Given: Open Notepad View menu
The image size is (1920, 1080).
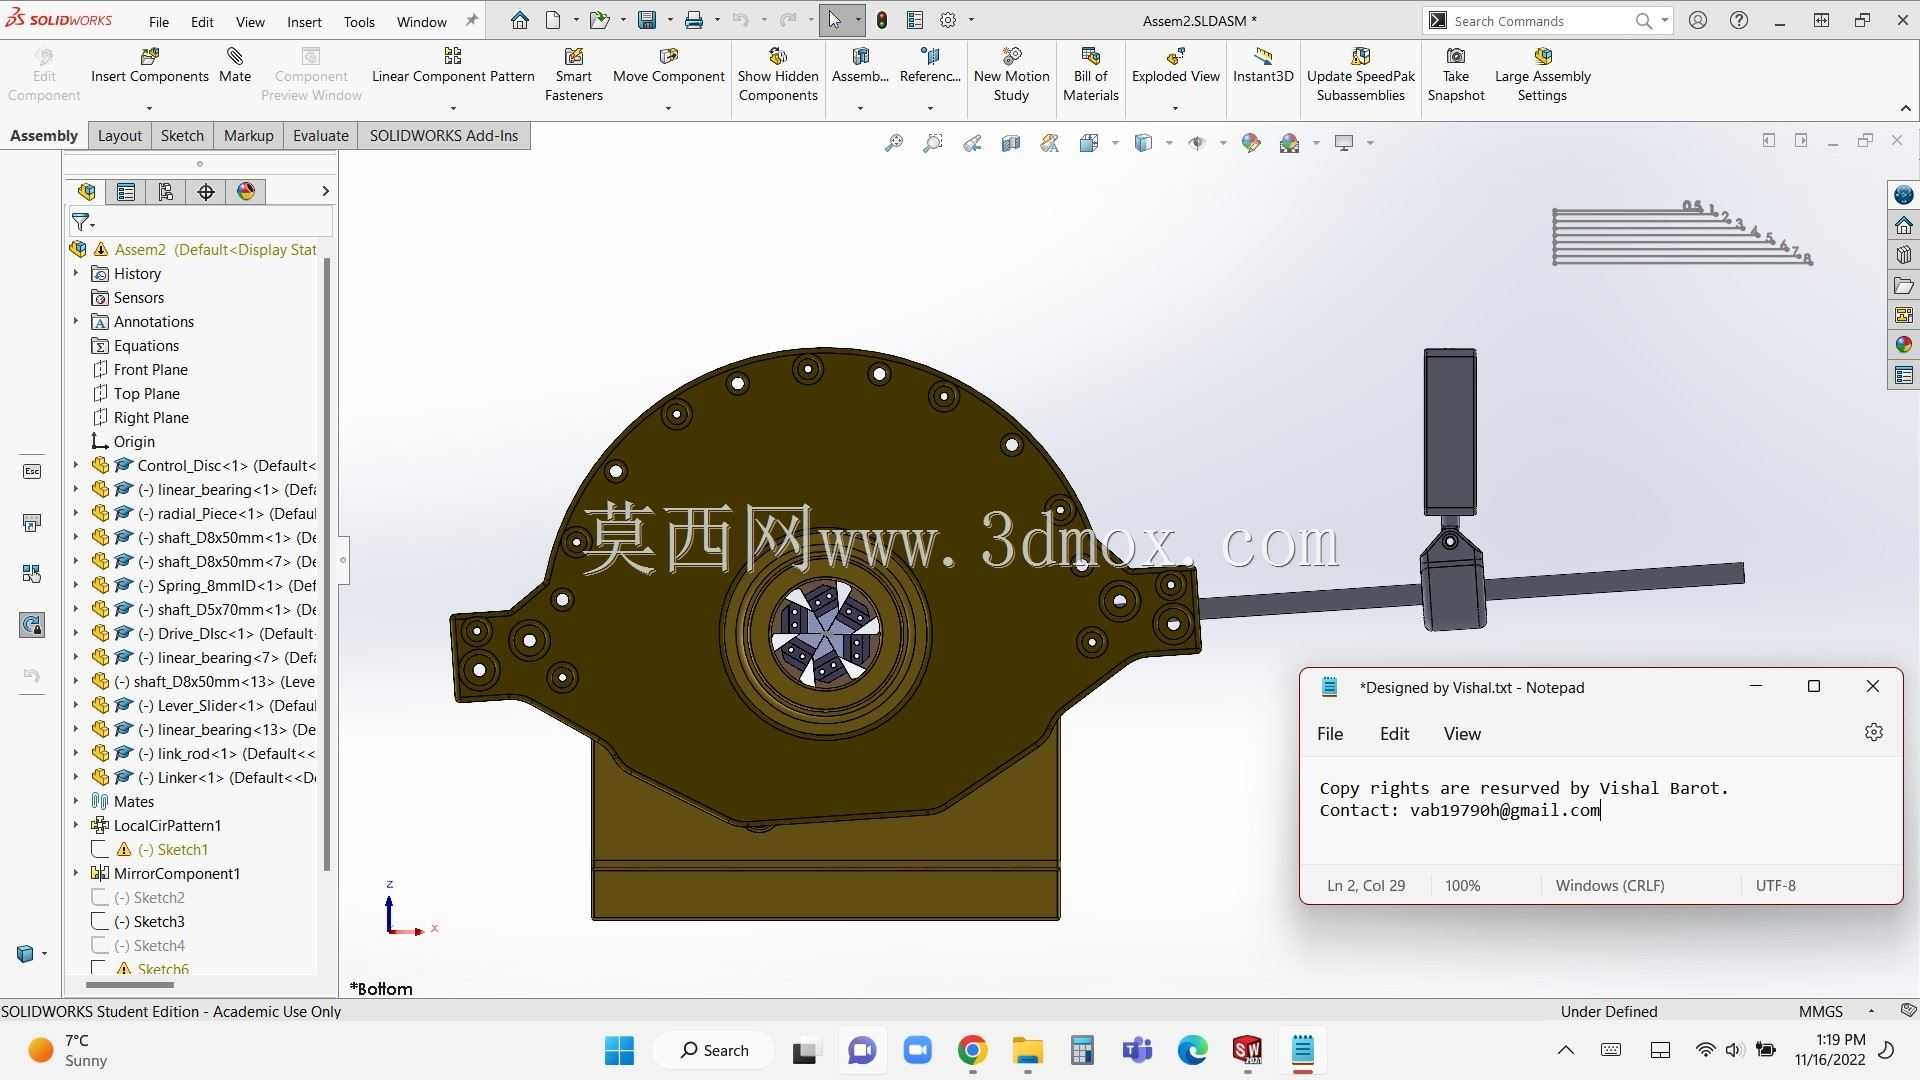Looking at the screenshot, I should [x=1462, y=734].
